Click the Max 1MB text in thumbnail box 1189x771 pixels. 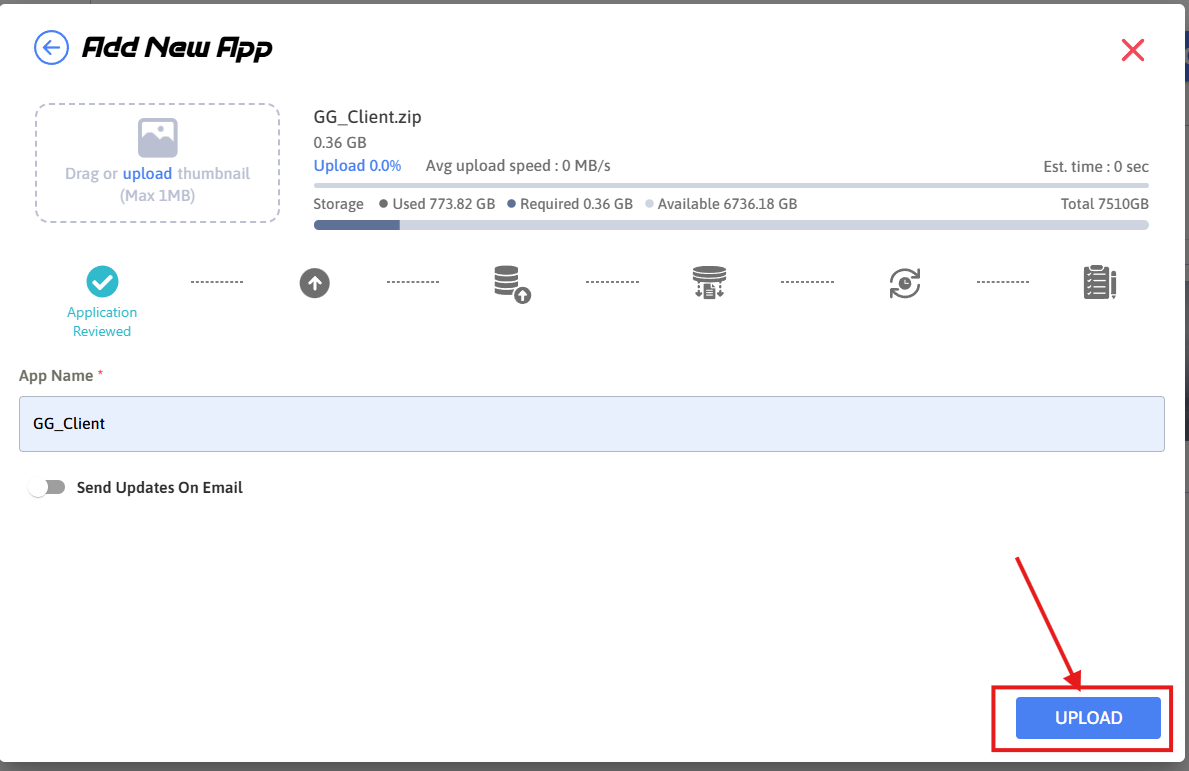coord(157,195)
